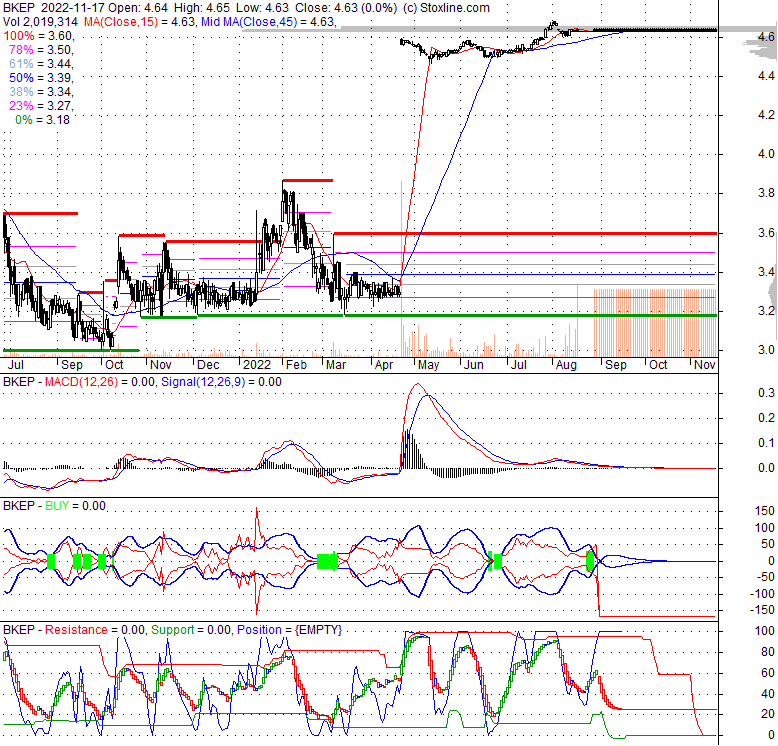Click the 50% = 3.39 Fibonacci level
This screenshot has width=778, height=746.
tap(41, 77)
